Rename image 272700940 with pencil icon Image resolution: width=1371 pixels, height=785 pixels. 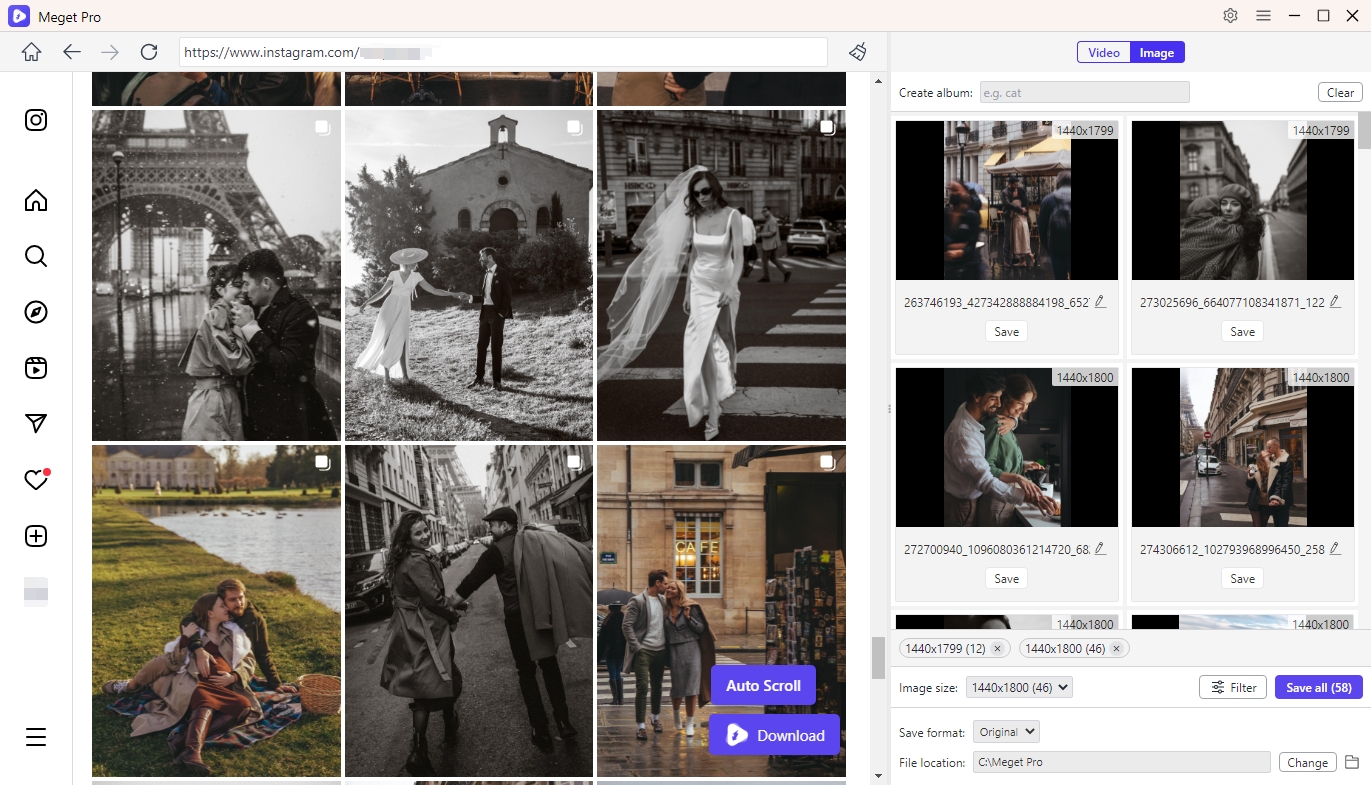tap(1100, 548)
